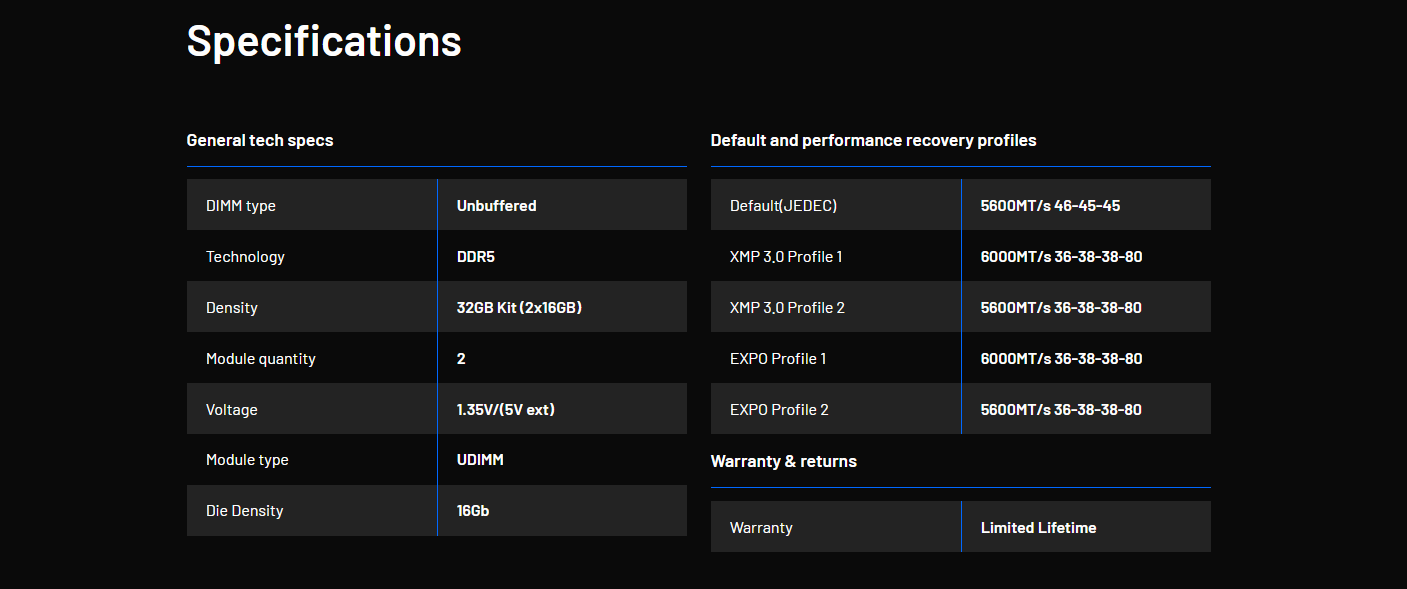
Task: Click the Default and performance recovery profiles title
Action: click(873, 140)
